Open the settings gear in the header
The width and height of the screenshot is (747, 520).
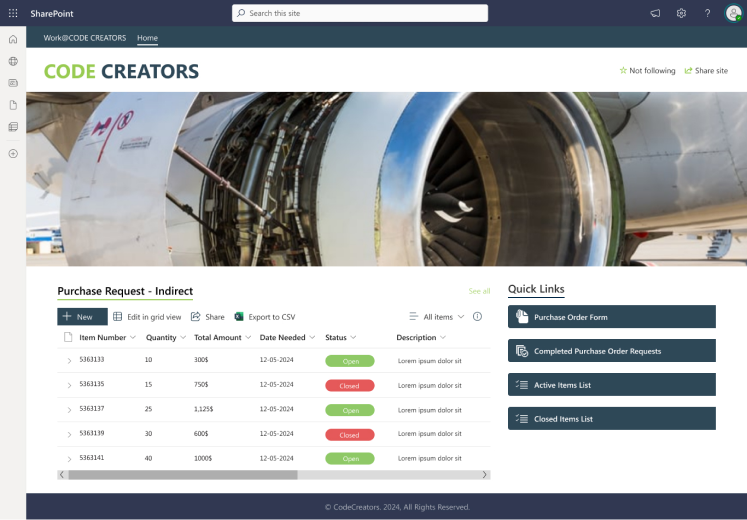click(681, 13)
